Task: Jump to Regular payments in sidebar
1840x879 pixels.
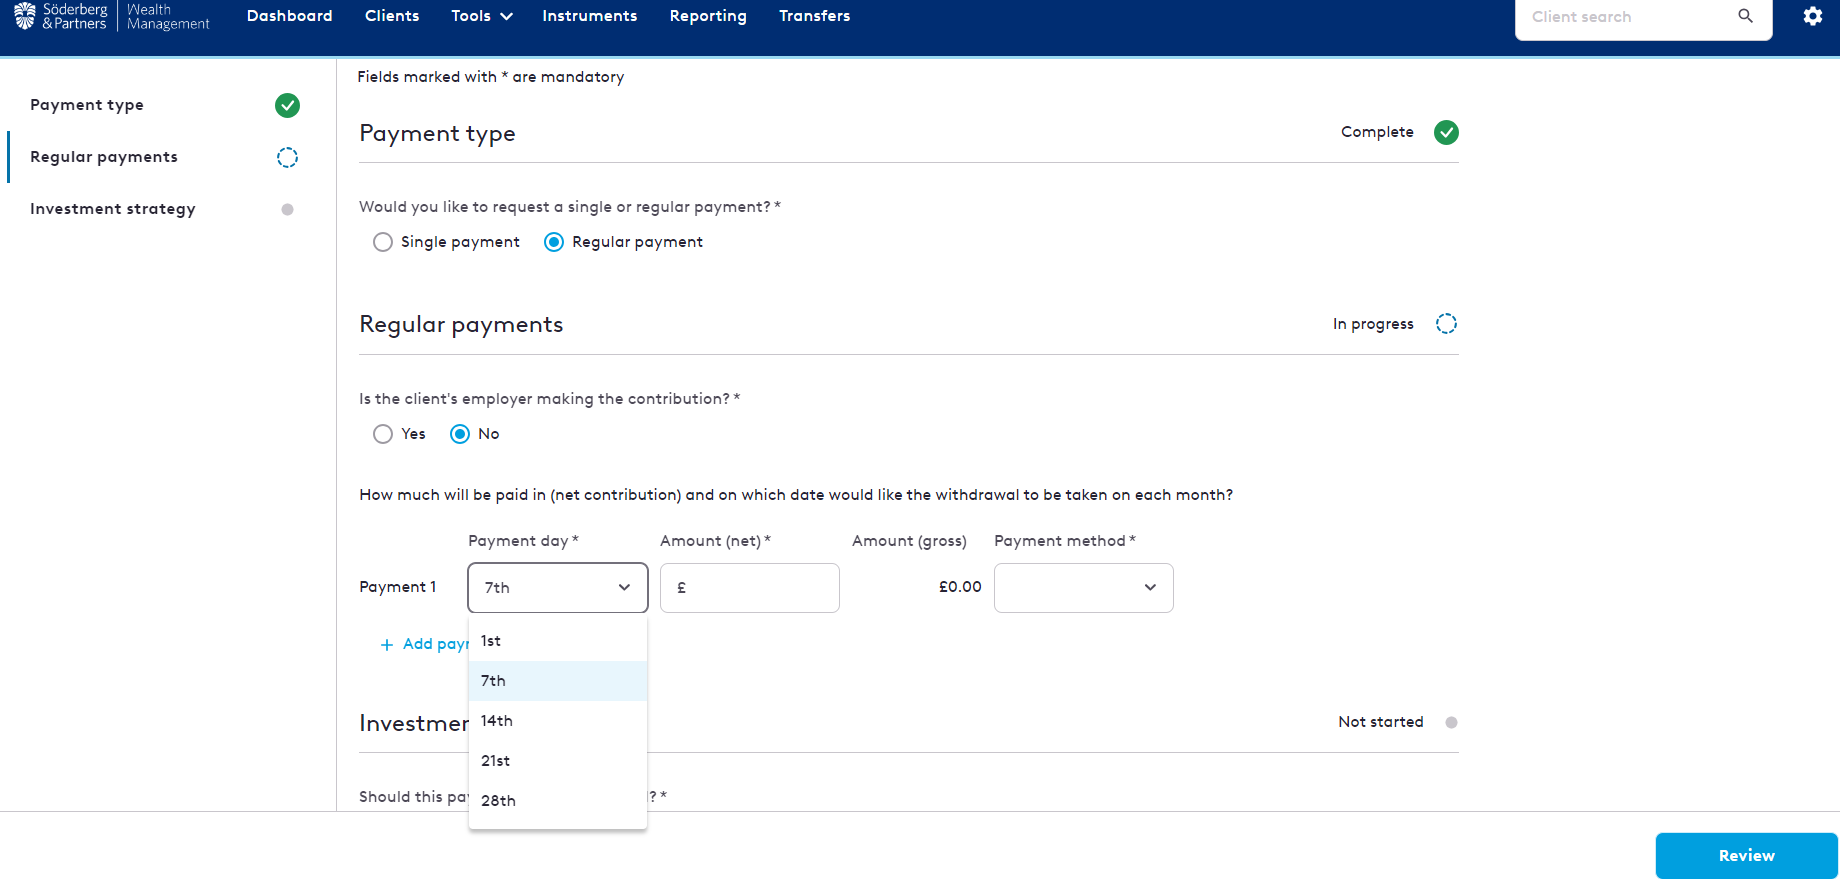Action: (104, 157)
